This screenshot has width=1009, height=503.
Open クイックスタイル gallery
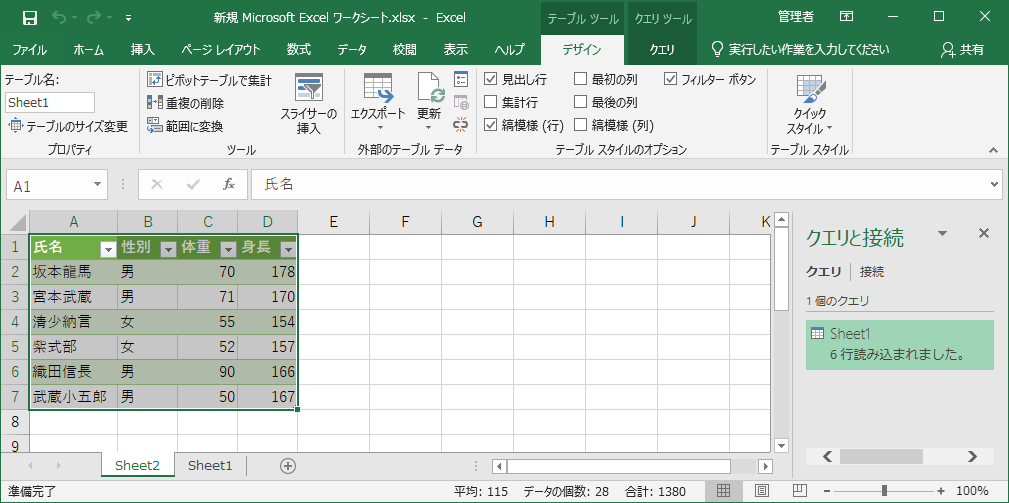click(x=810, y=104)
